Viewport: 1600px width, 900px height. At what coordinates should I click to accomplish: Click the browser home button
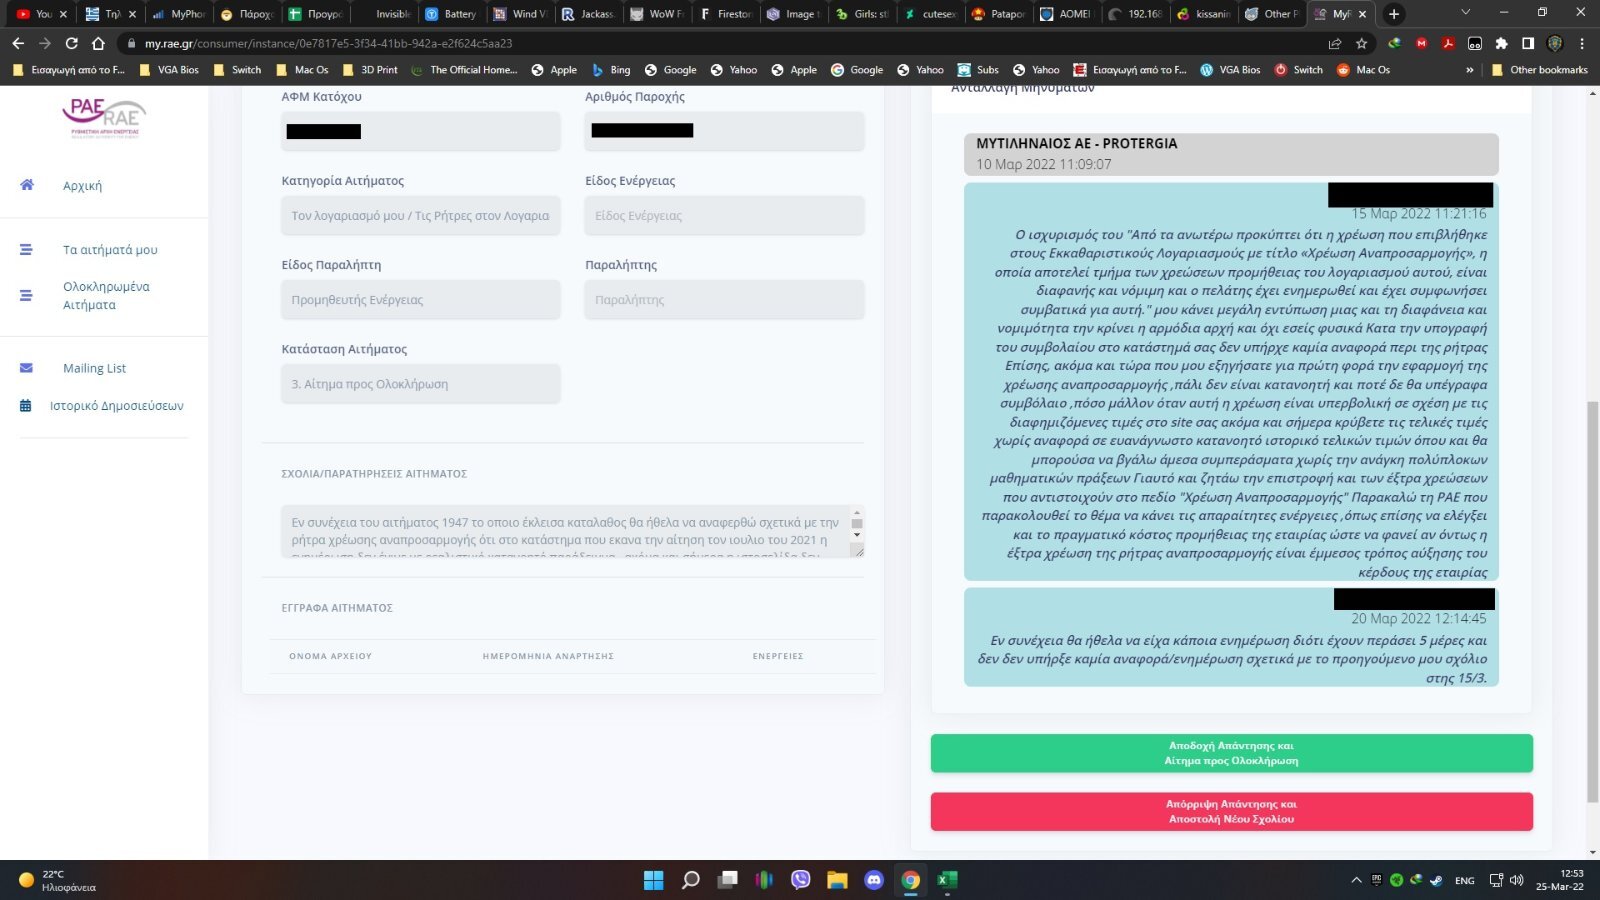pos(98,43)
